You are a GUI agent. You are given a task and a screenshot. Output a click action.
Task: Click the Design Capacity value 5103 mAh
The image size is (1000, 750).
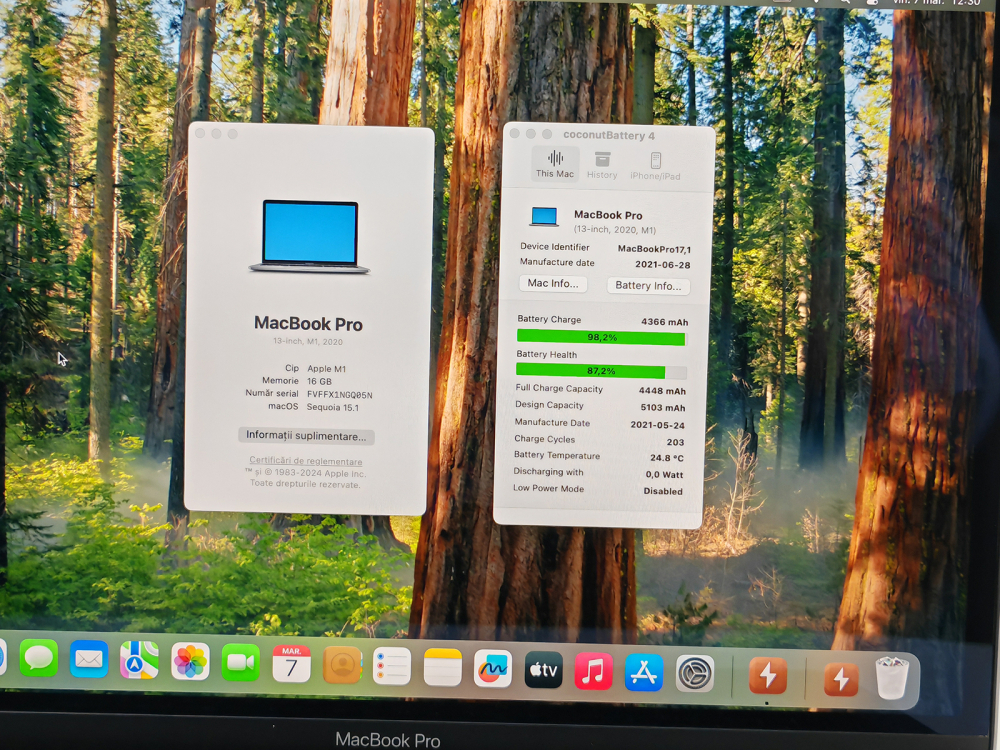click(x=663, y=408)
